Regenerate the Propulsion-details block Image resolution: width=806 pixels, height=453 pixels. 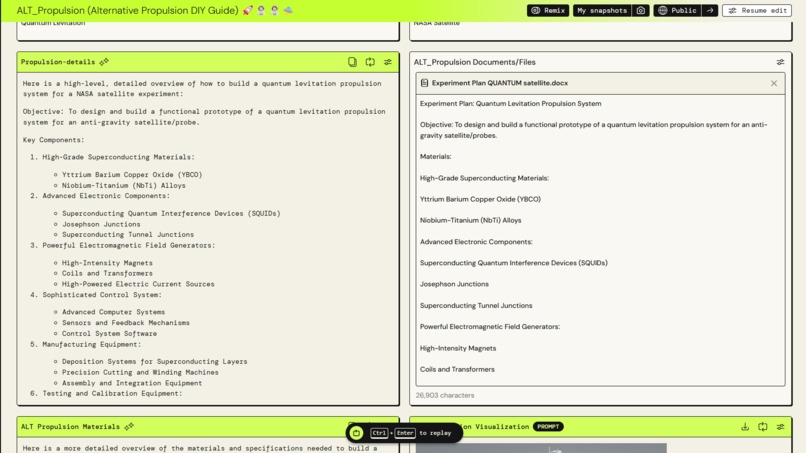(x=370, y=62)
